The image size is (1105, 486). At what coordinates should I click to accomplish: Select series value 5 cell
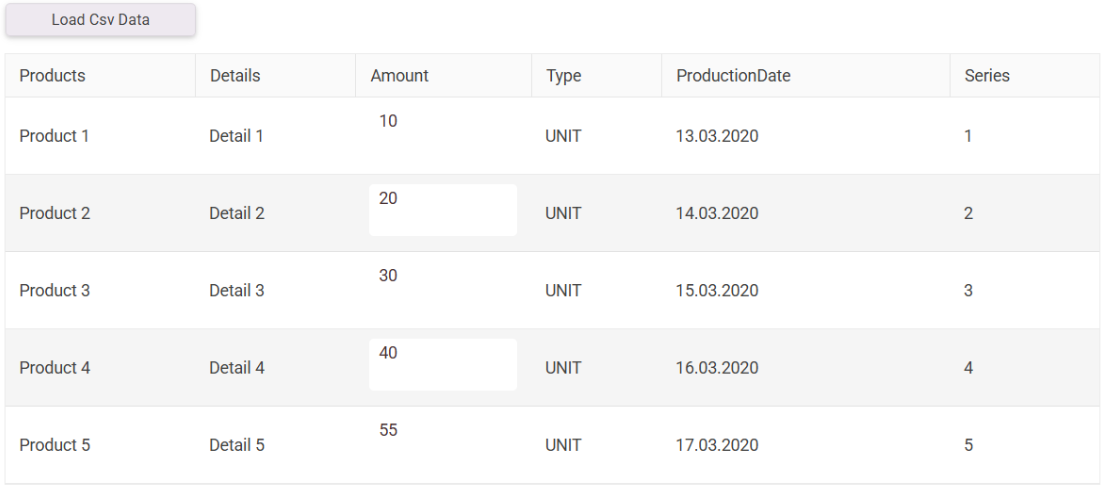click(1025, 445)
